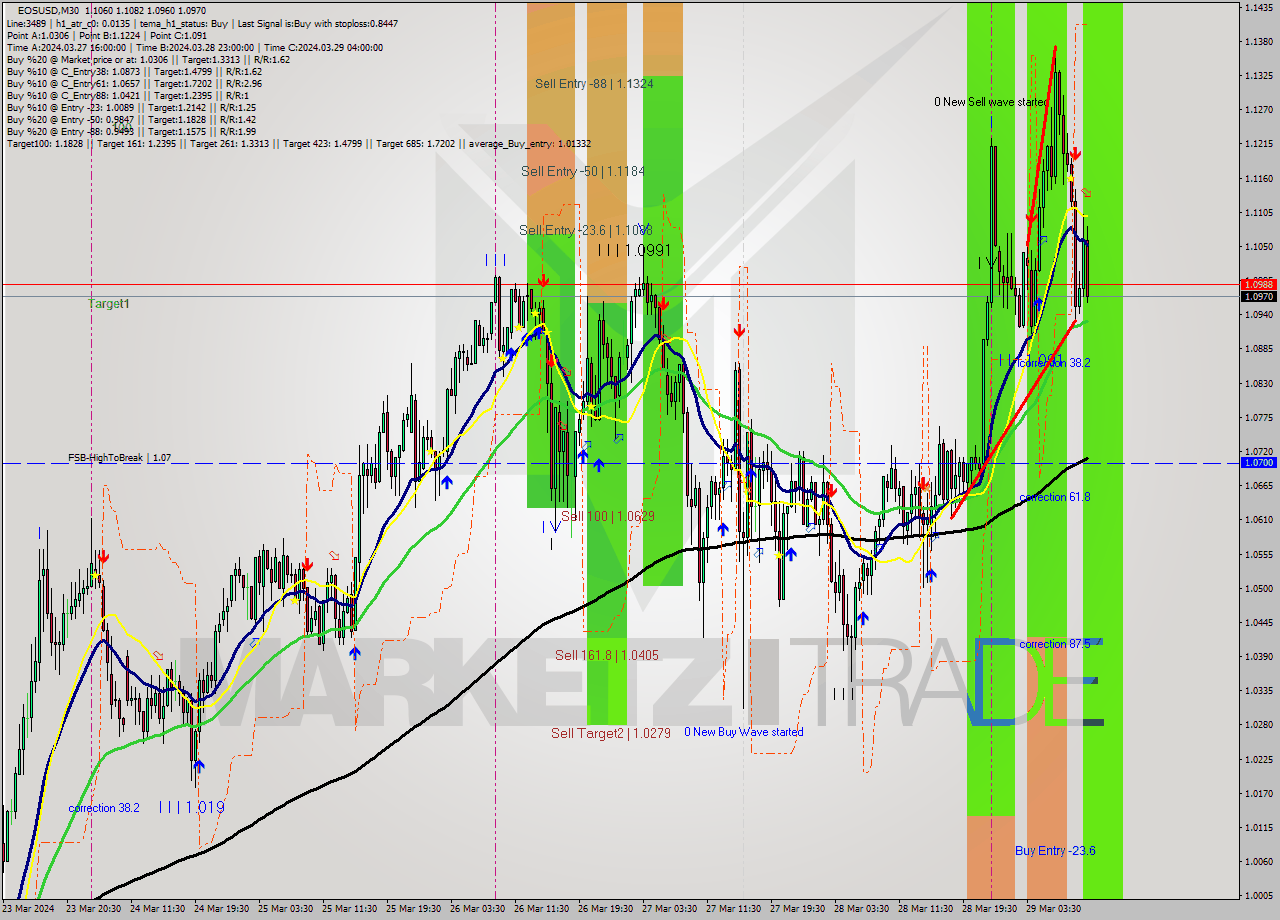Click the 1.1435 price scale value
This screenshot has width=1280, height=920.
(1258, 7)
